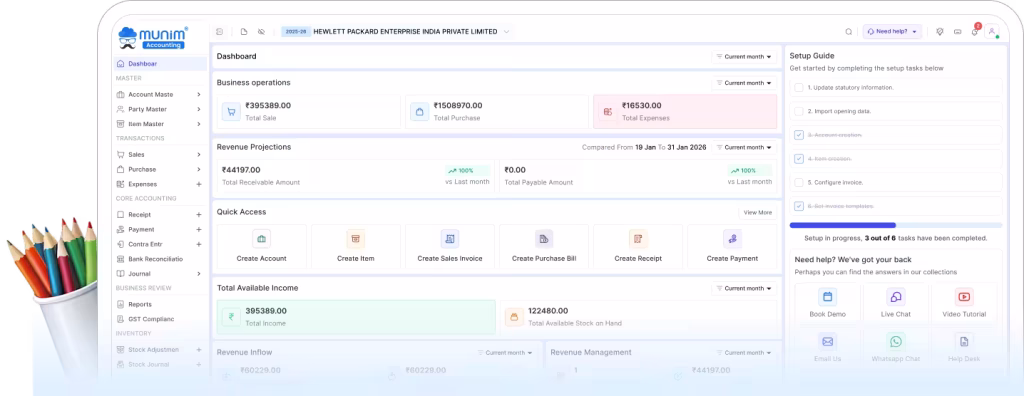Screen dimensions: 1024x396
Task: Click plus button next to Expenses
Action: (199, 184)
